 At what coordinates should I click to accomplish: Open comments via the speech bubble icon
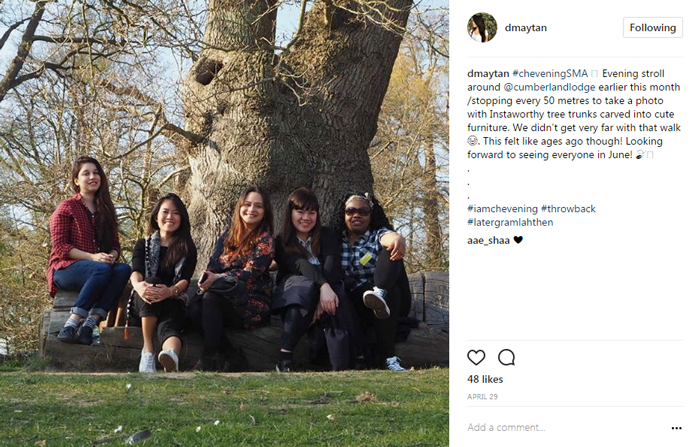tap(506, 358)
